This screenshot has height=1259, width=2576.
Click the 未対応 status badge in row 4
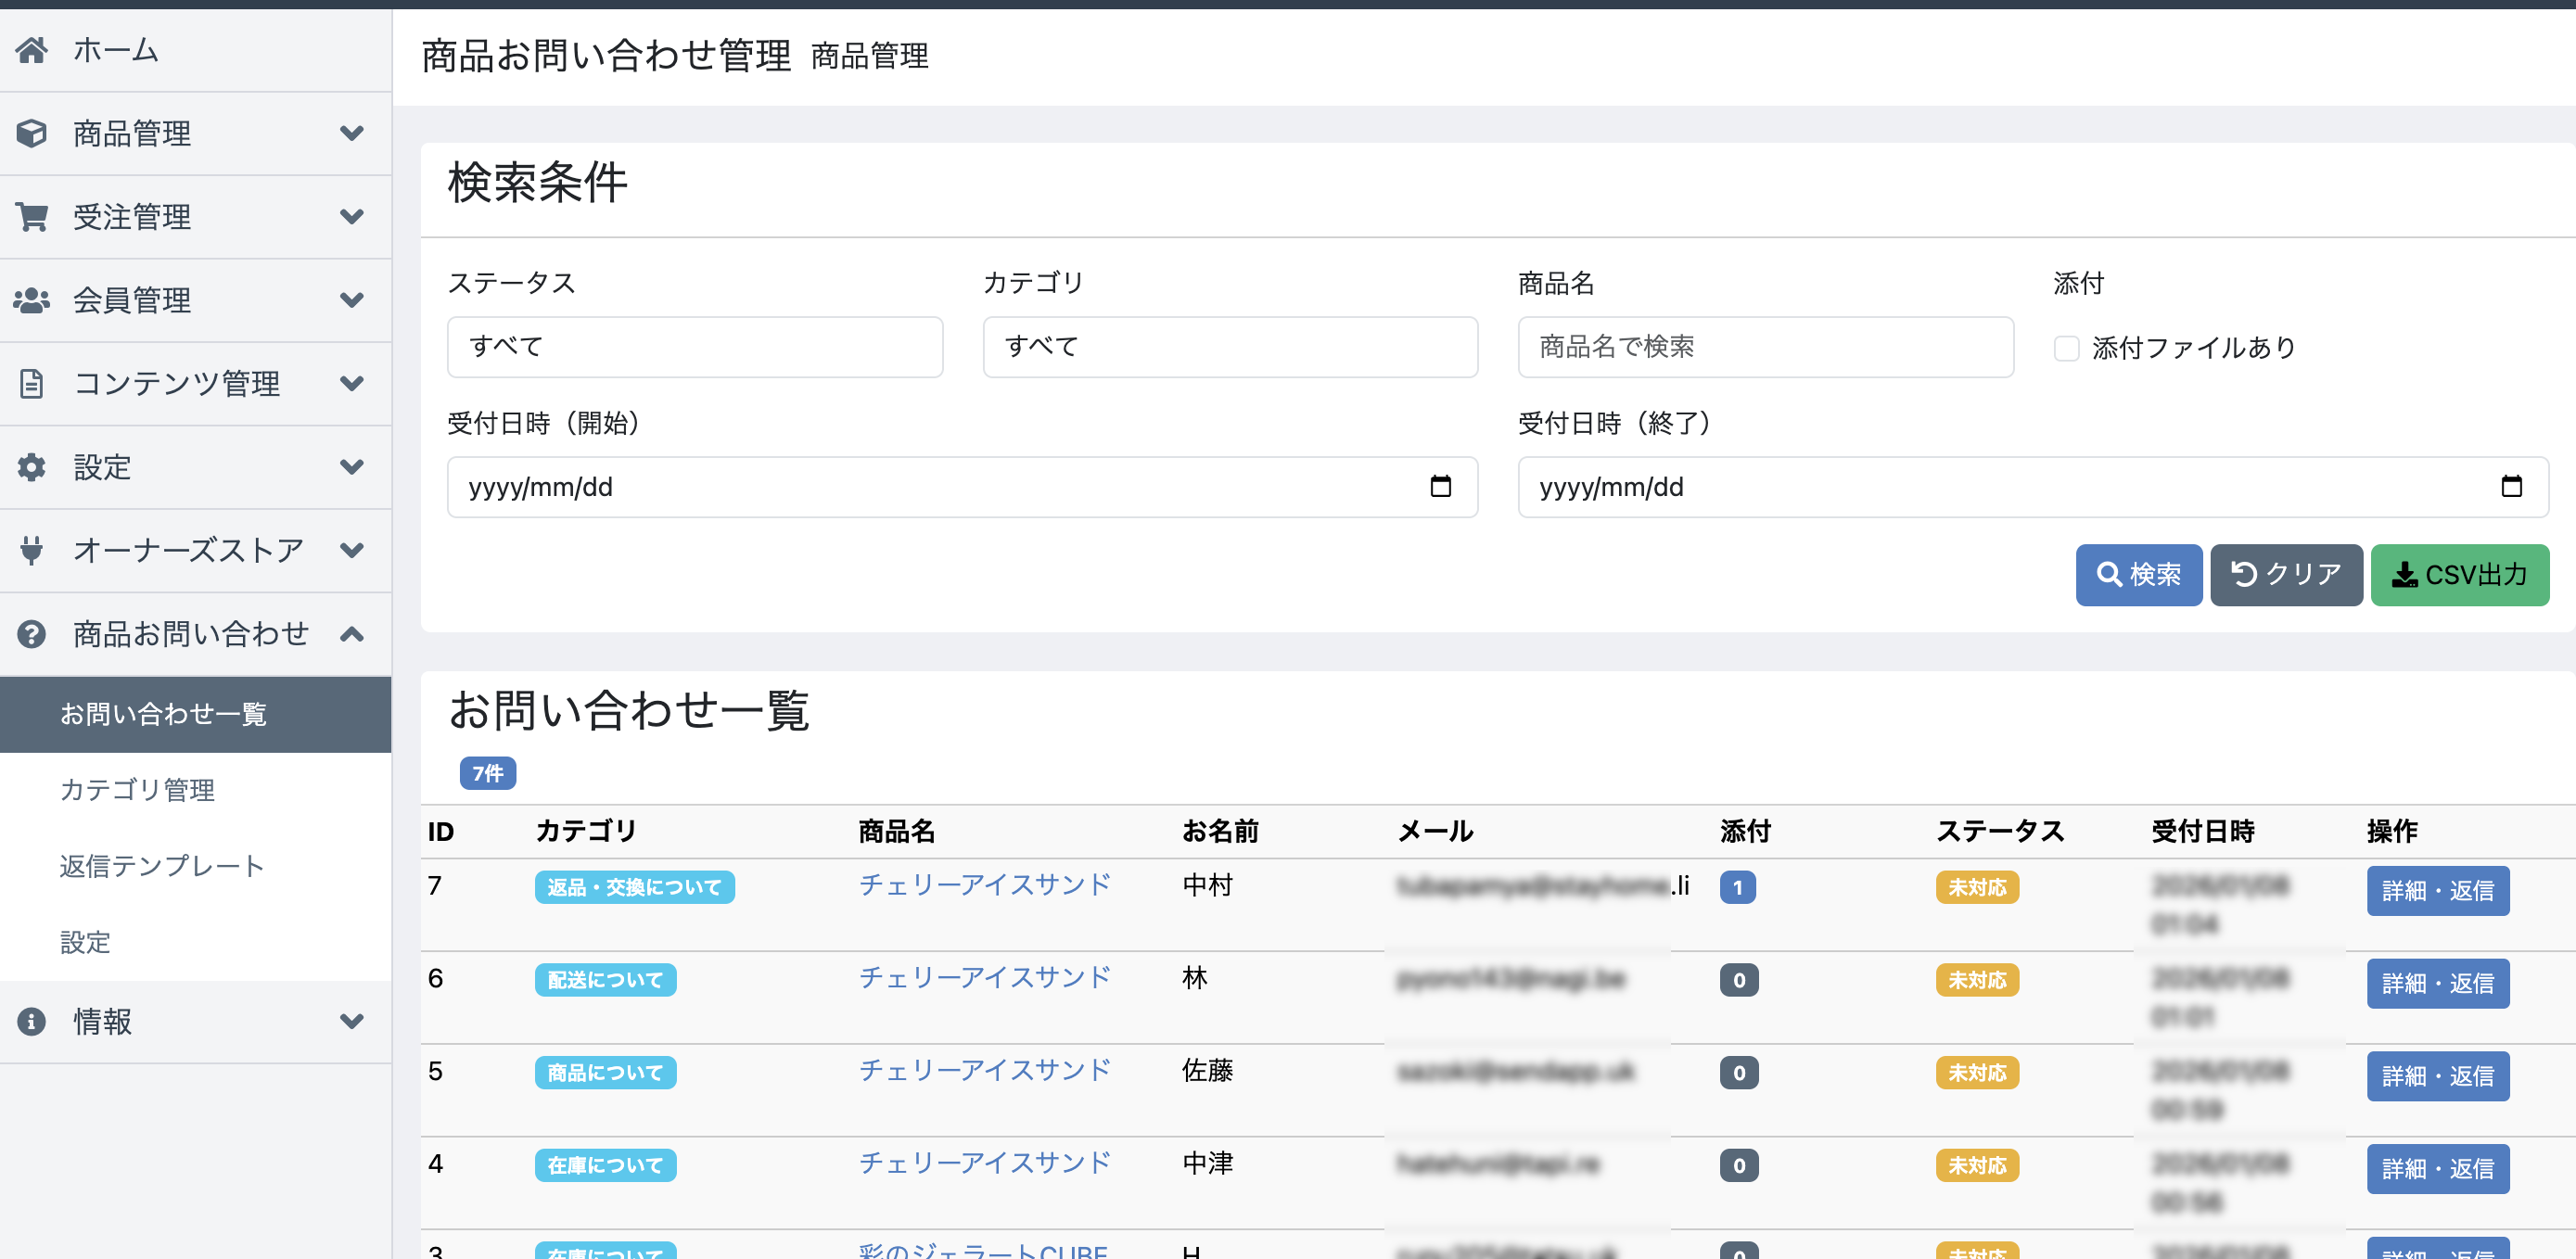[x=1976, y=1166]
